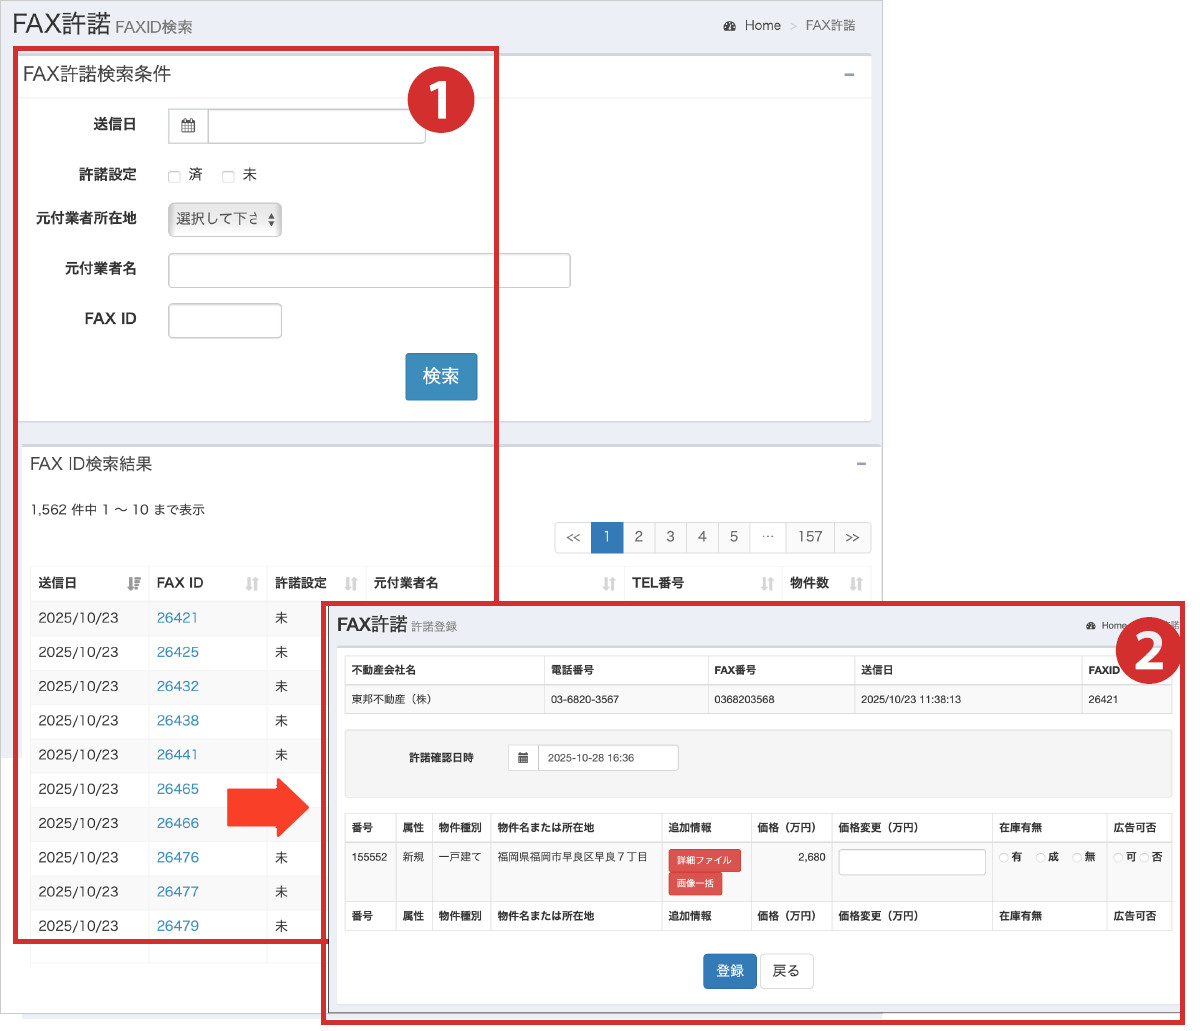Click the Home dashboard icon in breadcrumb

click(730, 26)
